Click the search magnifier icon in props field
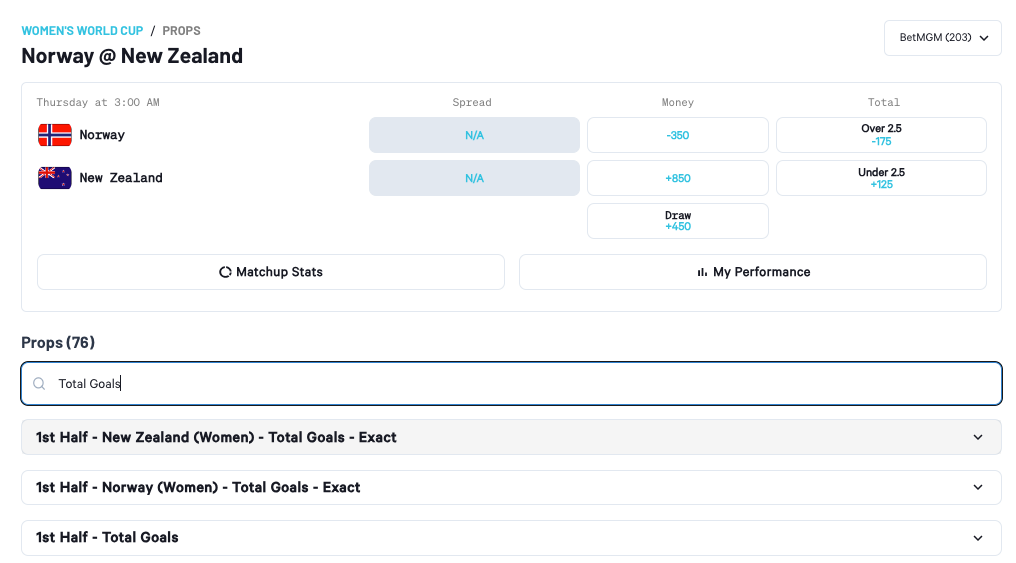This screenshot has width=1016, height=563. pyautogui.click(x=39, y=384)
